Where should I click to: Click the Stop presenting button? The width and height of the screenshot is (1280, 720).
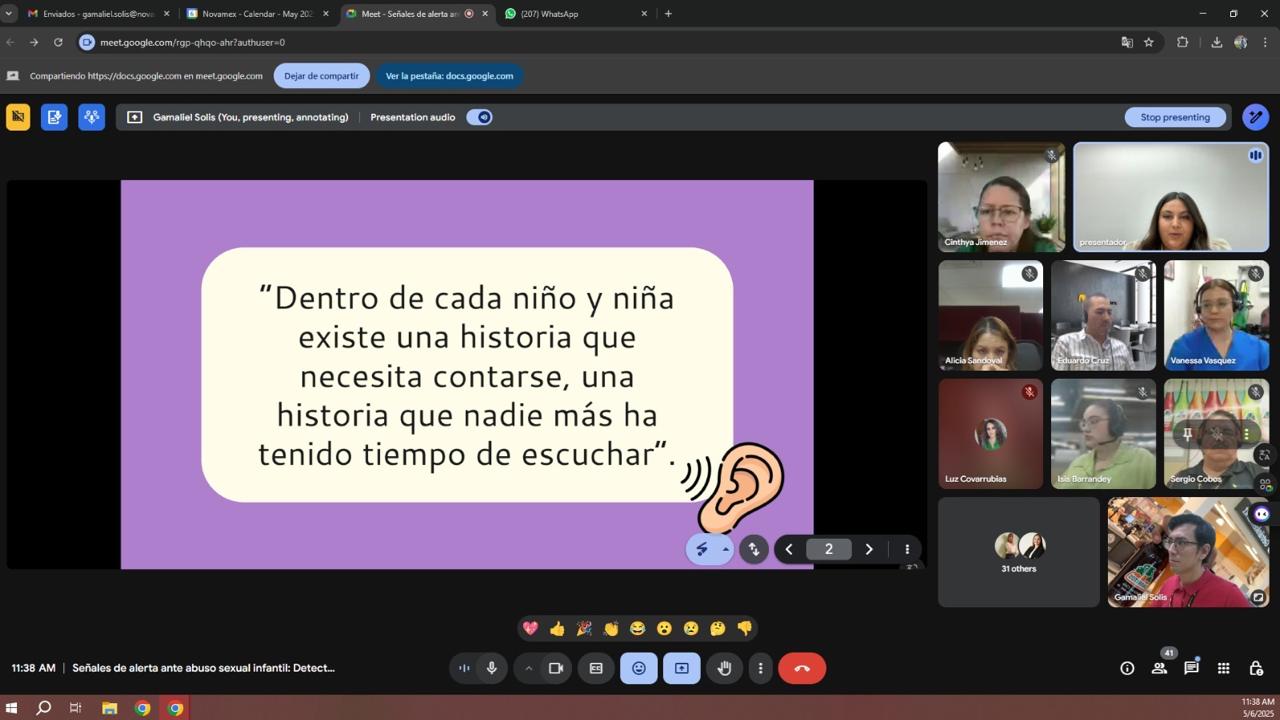click(x=1175, y=117)
